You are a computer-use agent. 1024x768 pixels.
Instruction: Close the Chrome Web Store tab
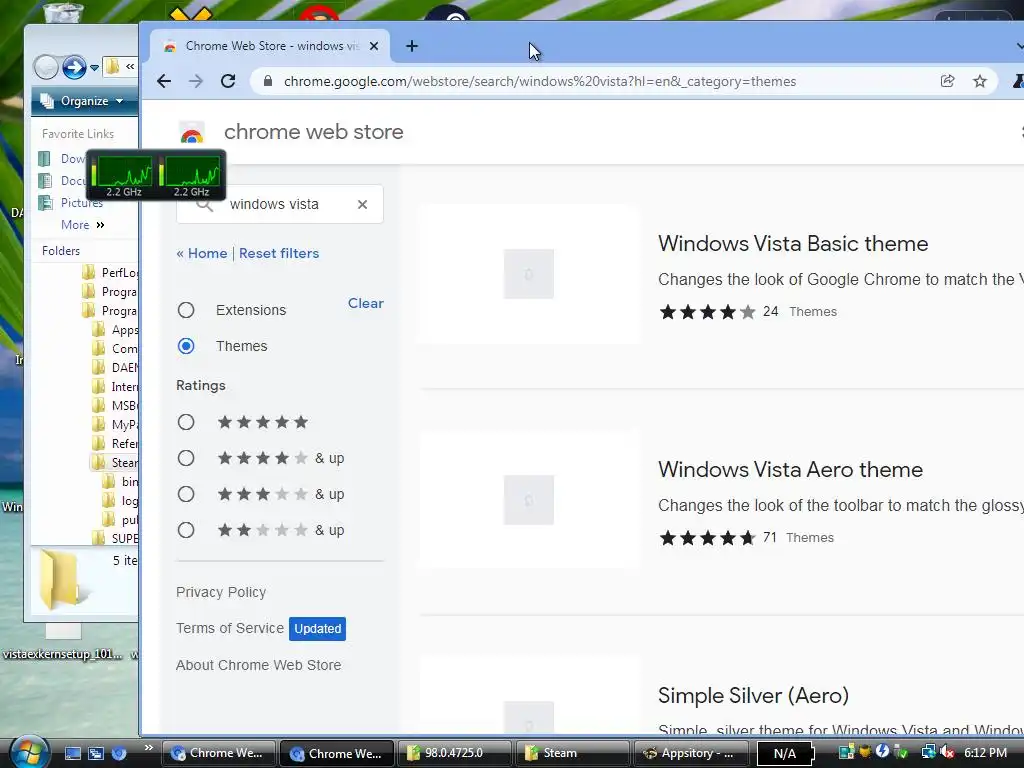374,46
